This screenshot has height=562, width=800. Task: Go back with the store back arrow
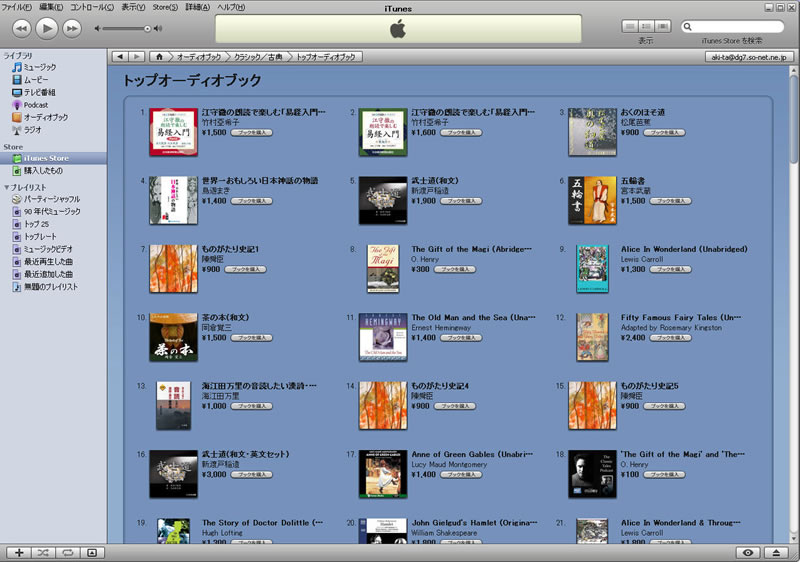click(119, 57)
